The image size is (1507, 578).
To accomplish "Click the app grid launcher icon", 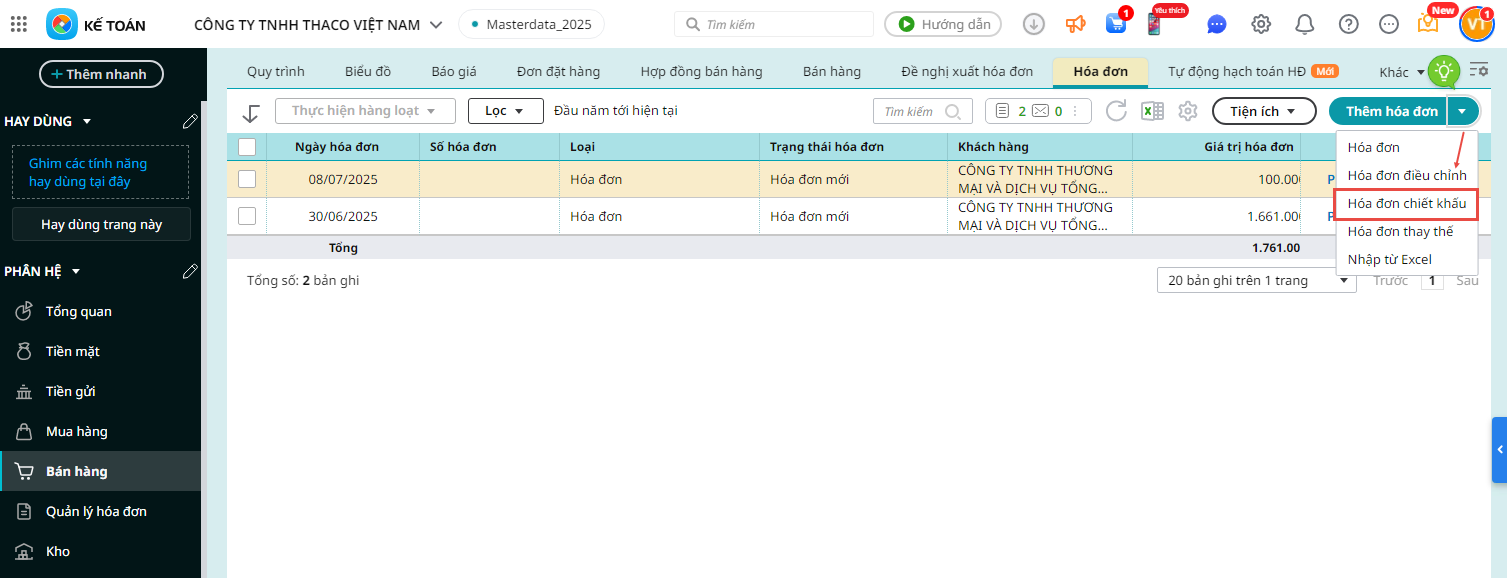I will coord(18,24).
